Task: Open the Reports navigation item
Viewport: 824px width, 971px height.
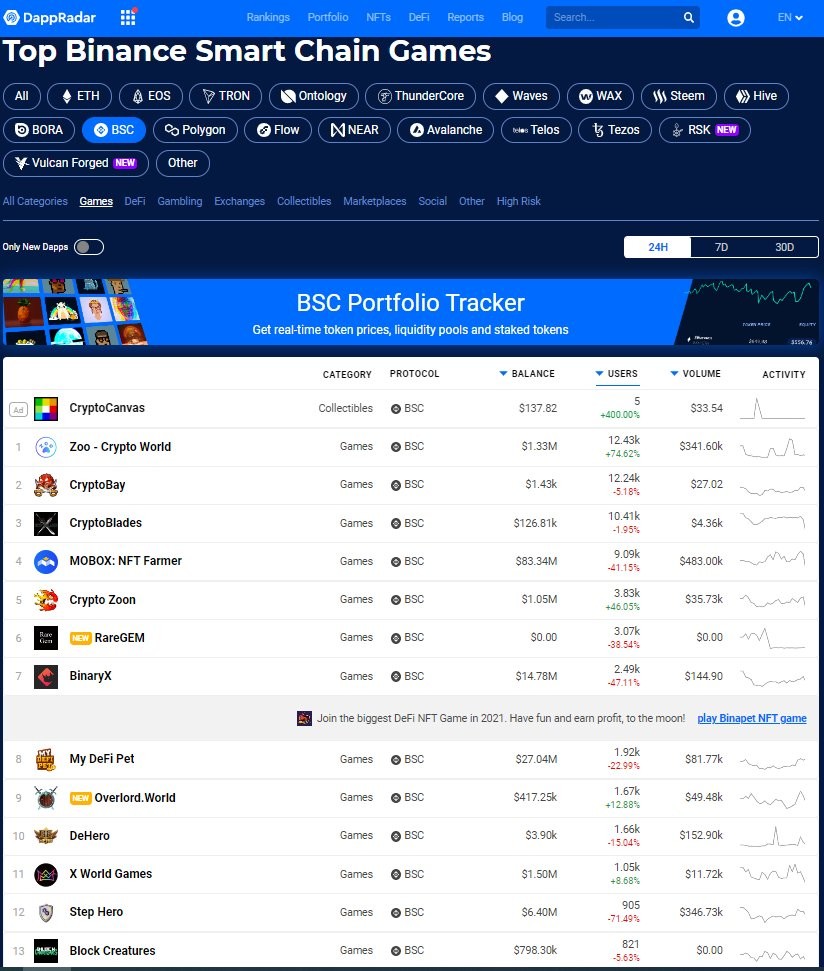Action: pos(466,17)
